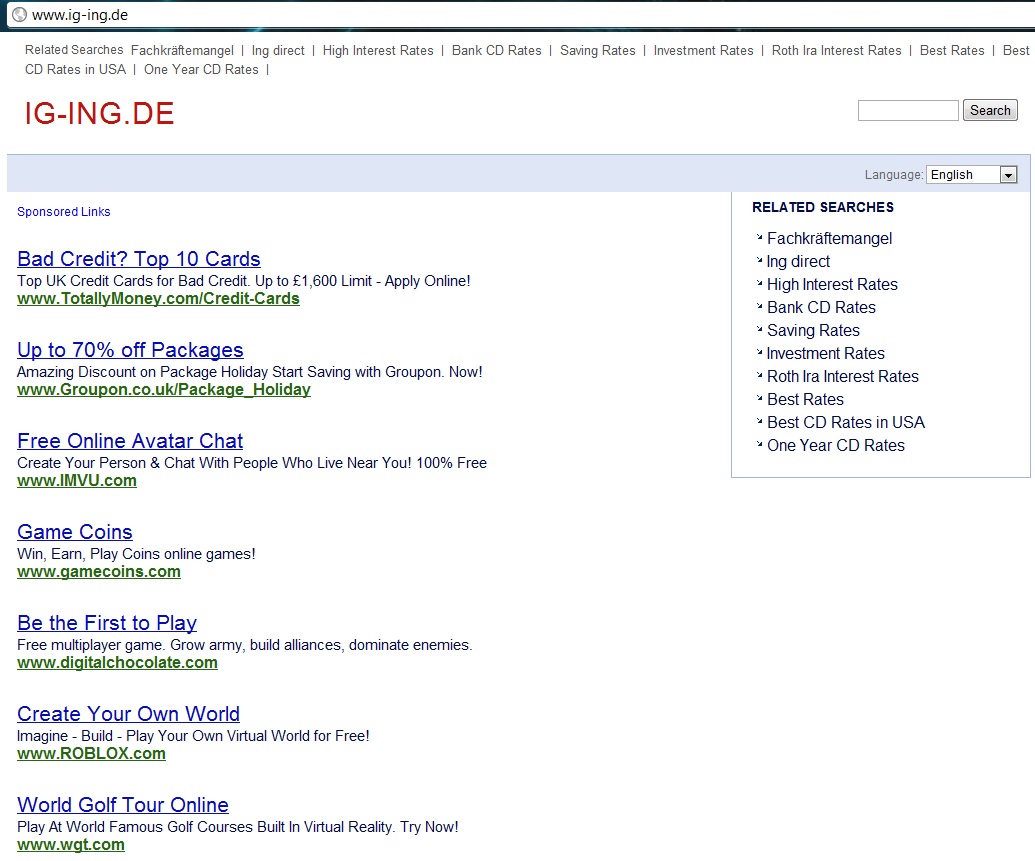1035x861 pixels.
Task: Focus the search text field
Action: pos(908,110)
